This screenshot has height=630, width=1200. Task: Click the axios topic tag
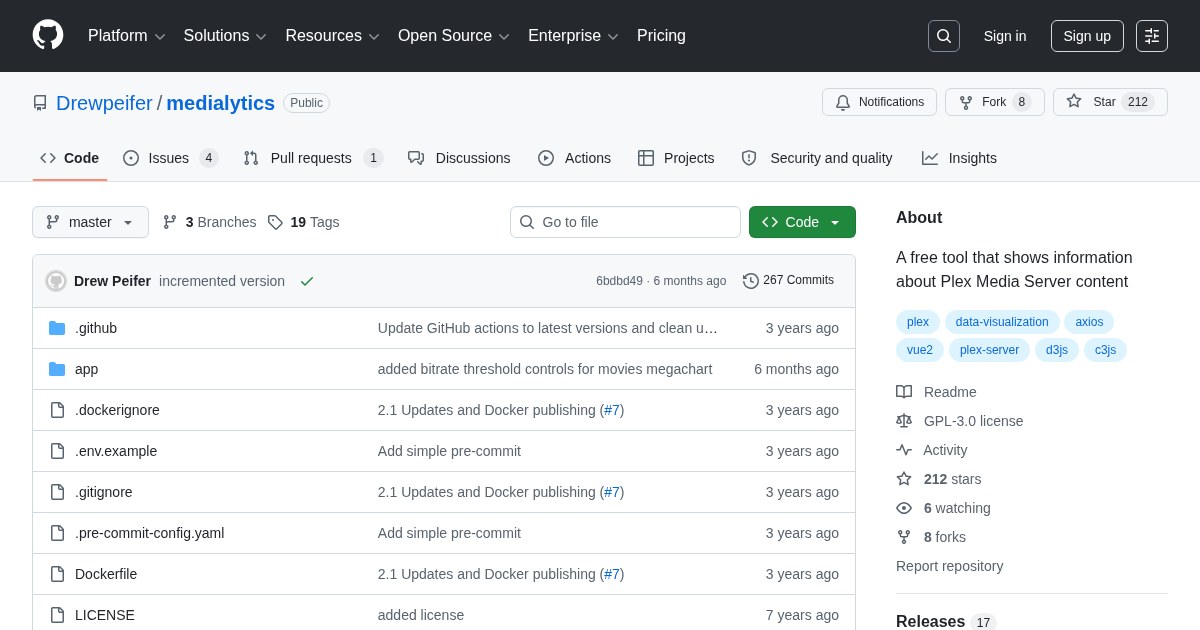point(1089,322)
